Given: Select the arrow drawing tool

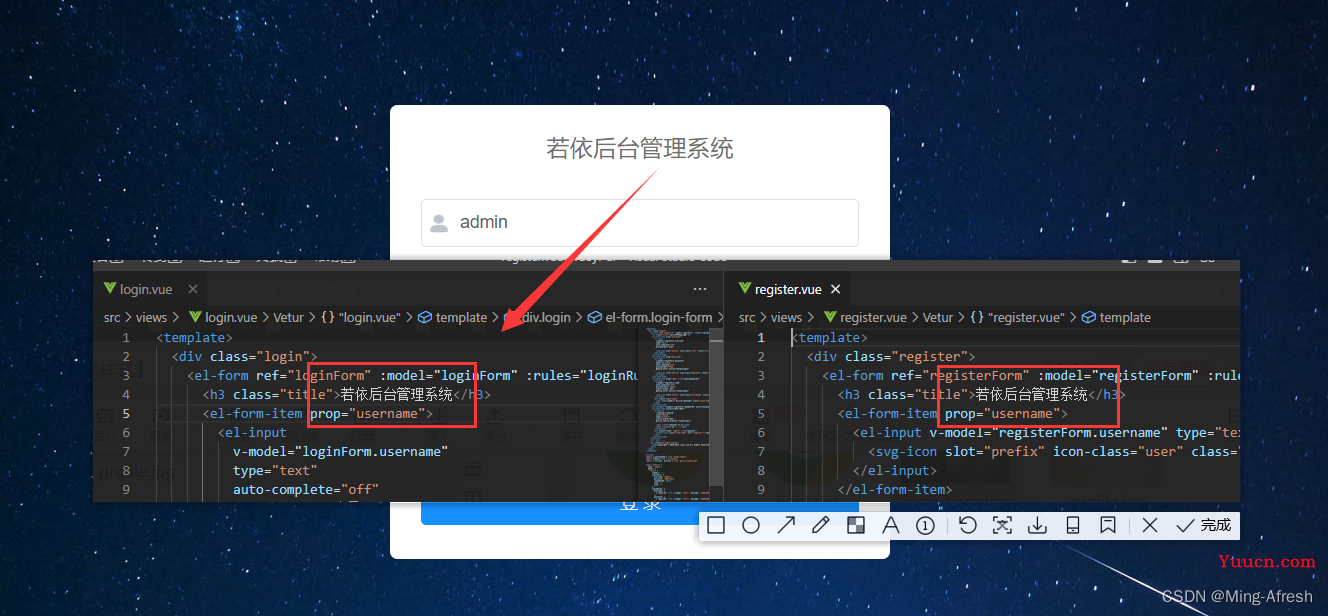Looking at the screenshot, I should (x=786, y=525).
